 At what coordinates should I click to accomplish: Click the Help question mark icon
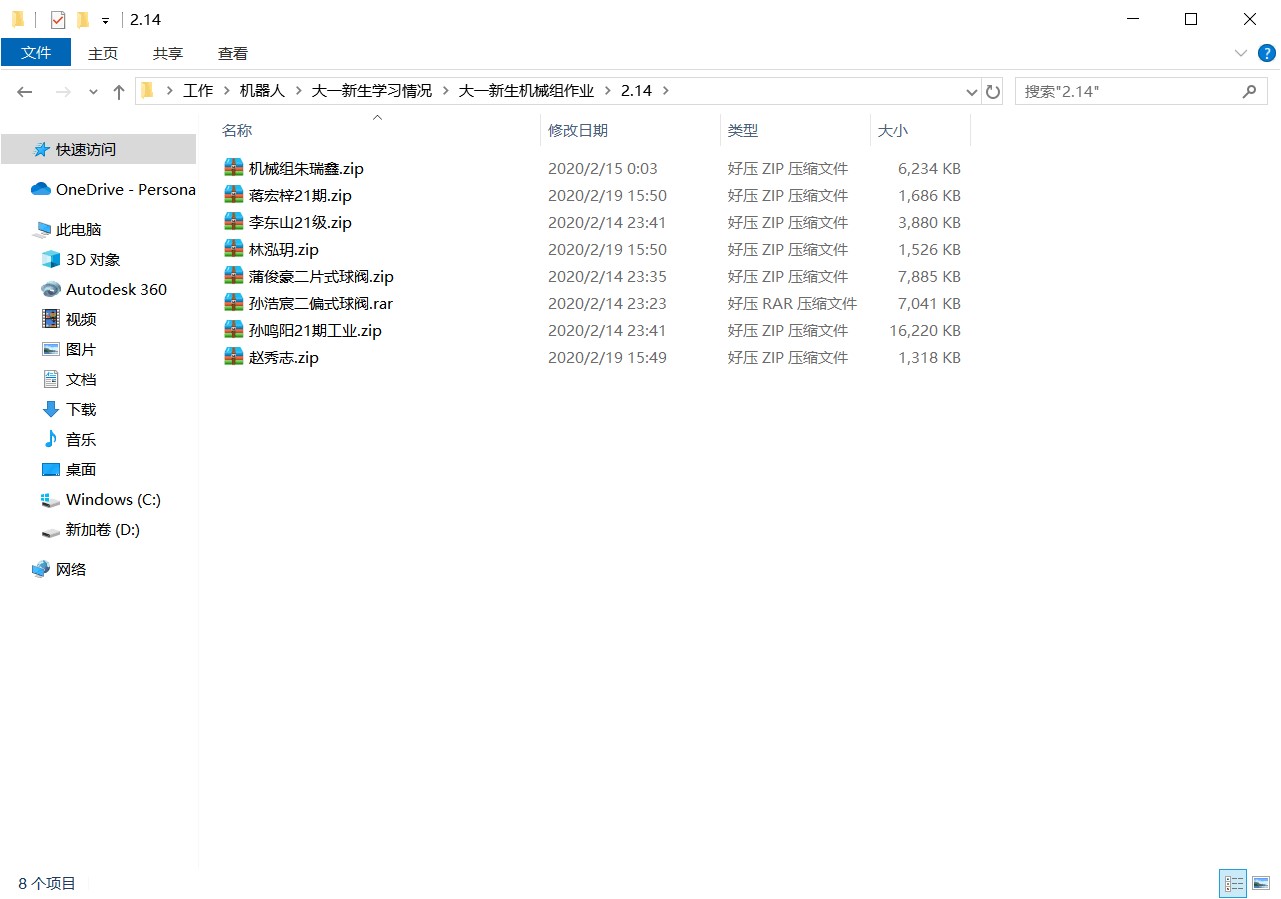click(x=1266, y=53)
